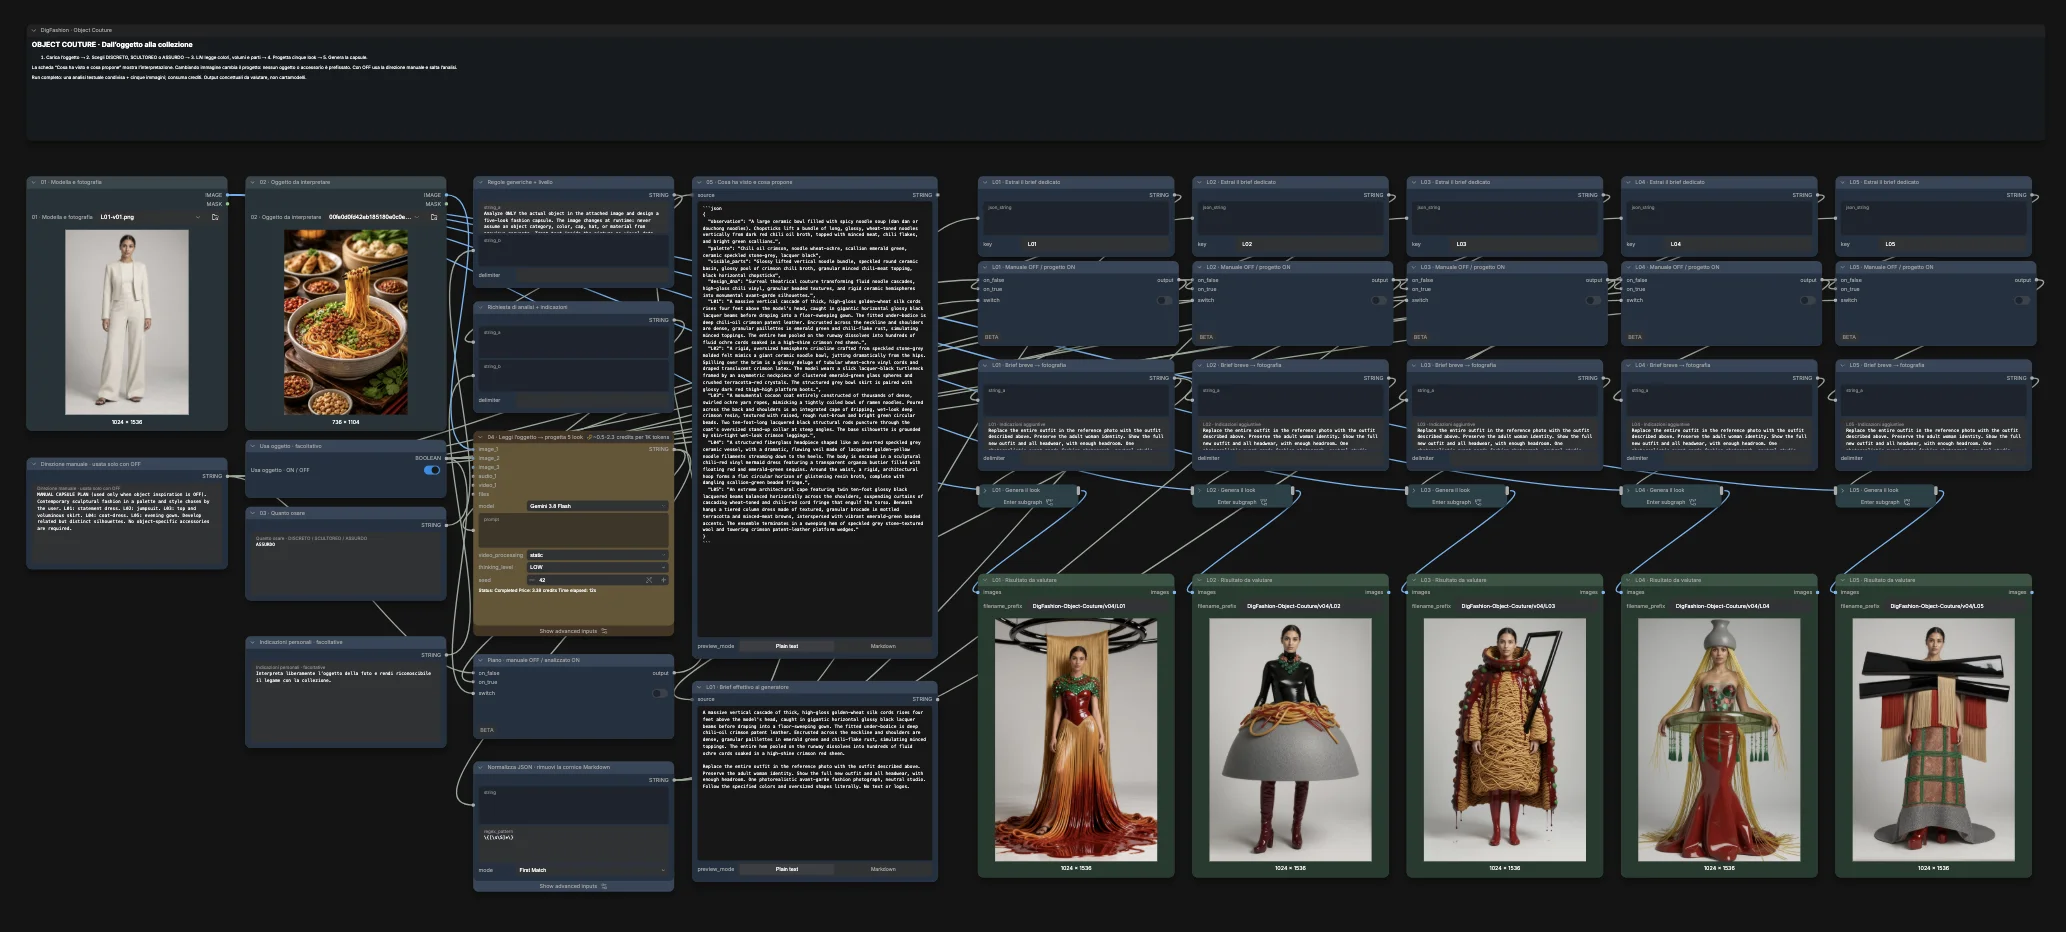Select Plain text preview in L01 Brief effettivo node

[787, 869]
